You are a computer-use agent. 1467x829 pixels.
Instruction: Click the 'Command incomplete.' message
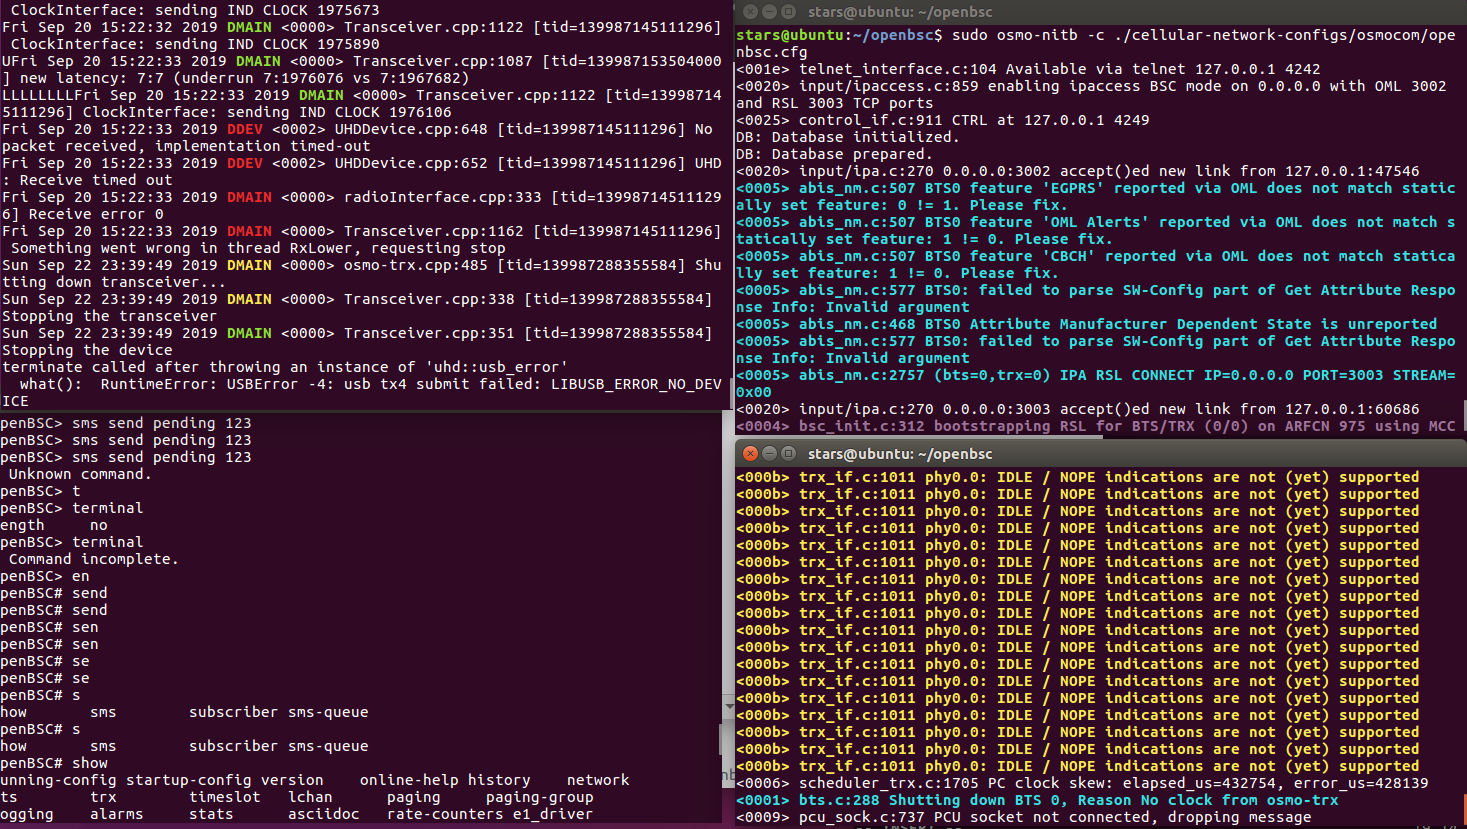click(x=93, y=559)
